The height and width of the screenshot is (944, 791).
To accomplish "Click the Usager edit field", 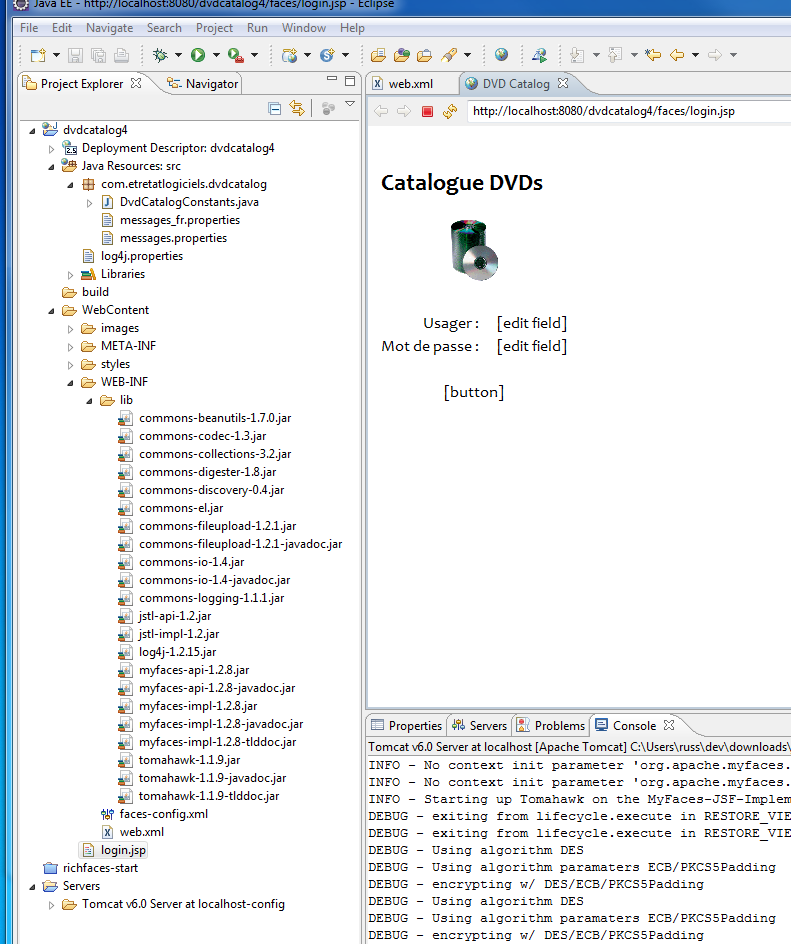I will [x=532, y=323].
